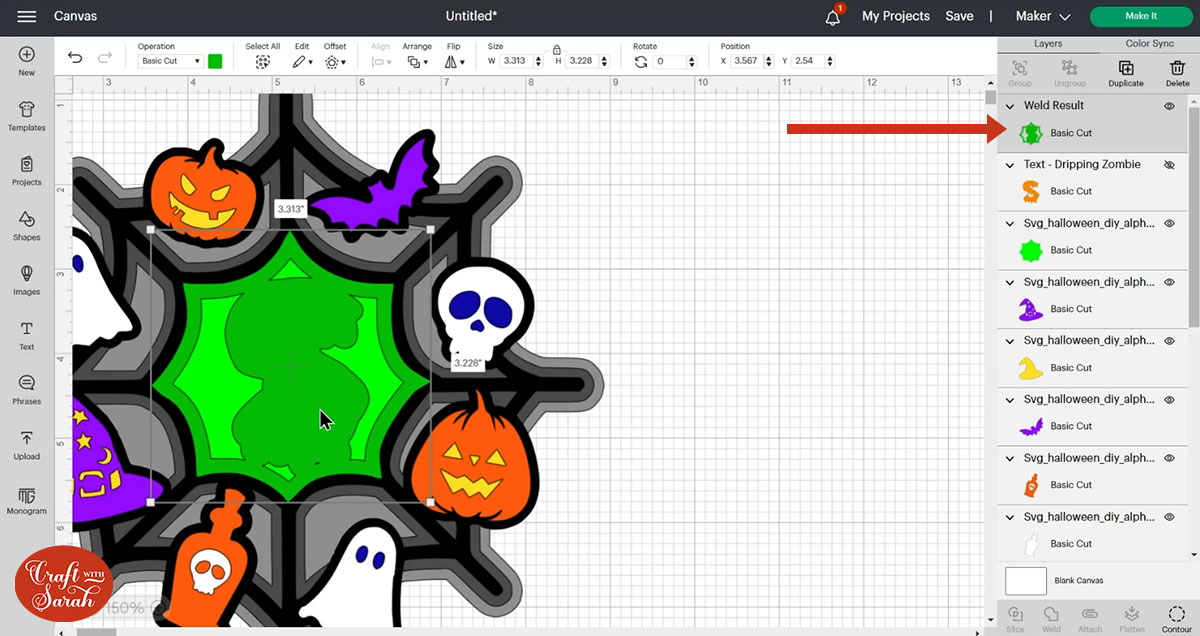Toggle visibility of yellow hat layer
Screen dimensions: 1200x636
tap(1169, 341)
